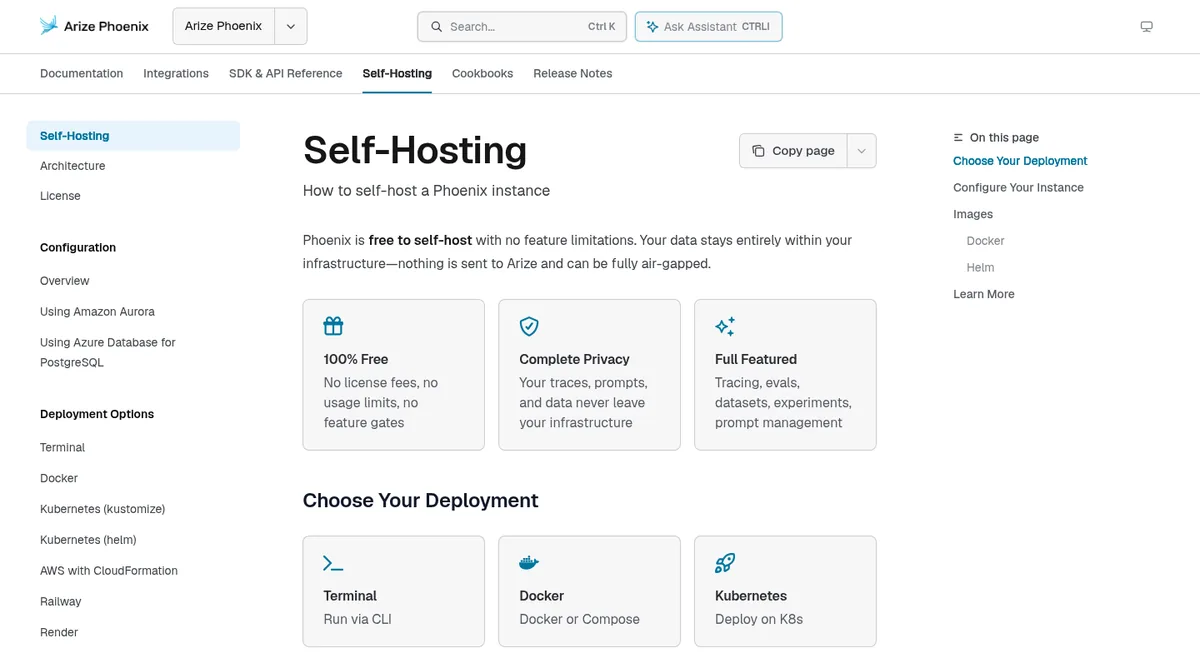Go to SDK & API Reference tab

point(286,74)
